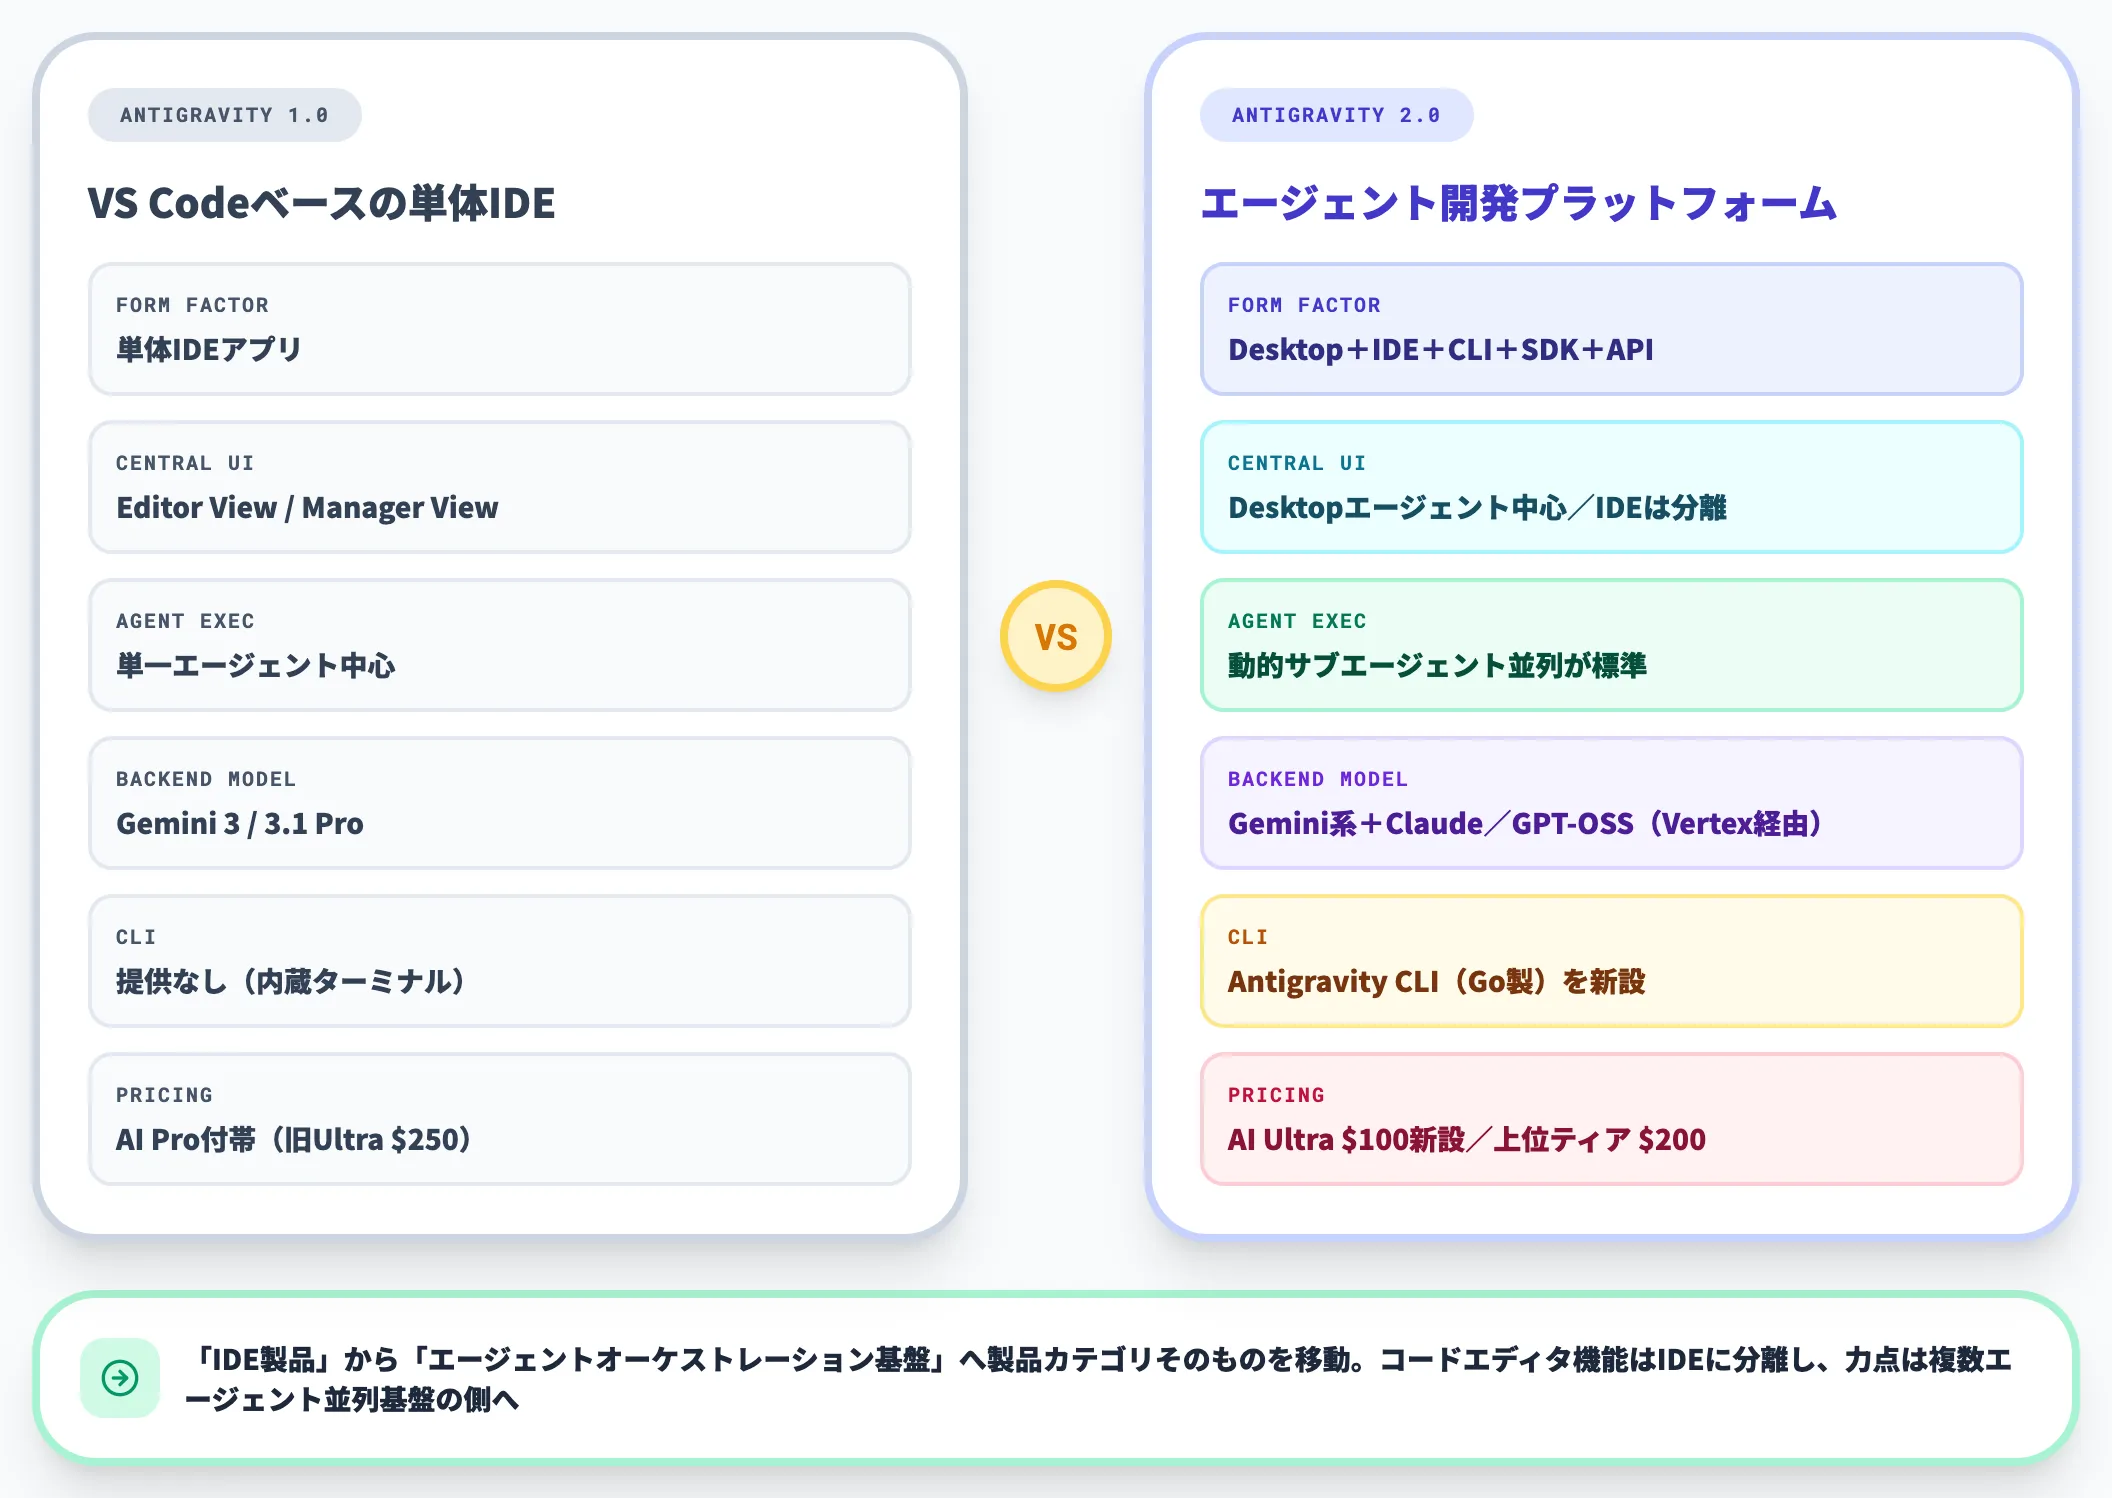Viewport: 2112px width, 1498px height.
Task: Click 'AI Ultra $100新設／上位ティア $200' card
Action: click(1612, 1119)
